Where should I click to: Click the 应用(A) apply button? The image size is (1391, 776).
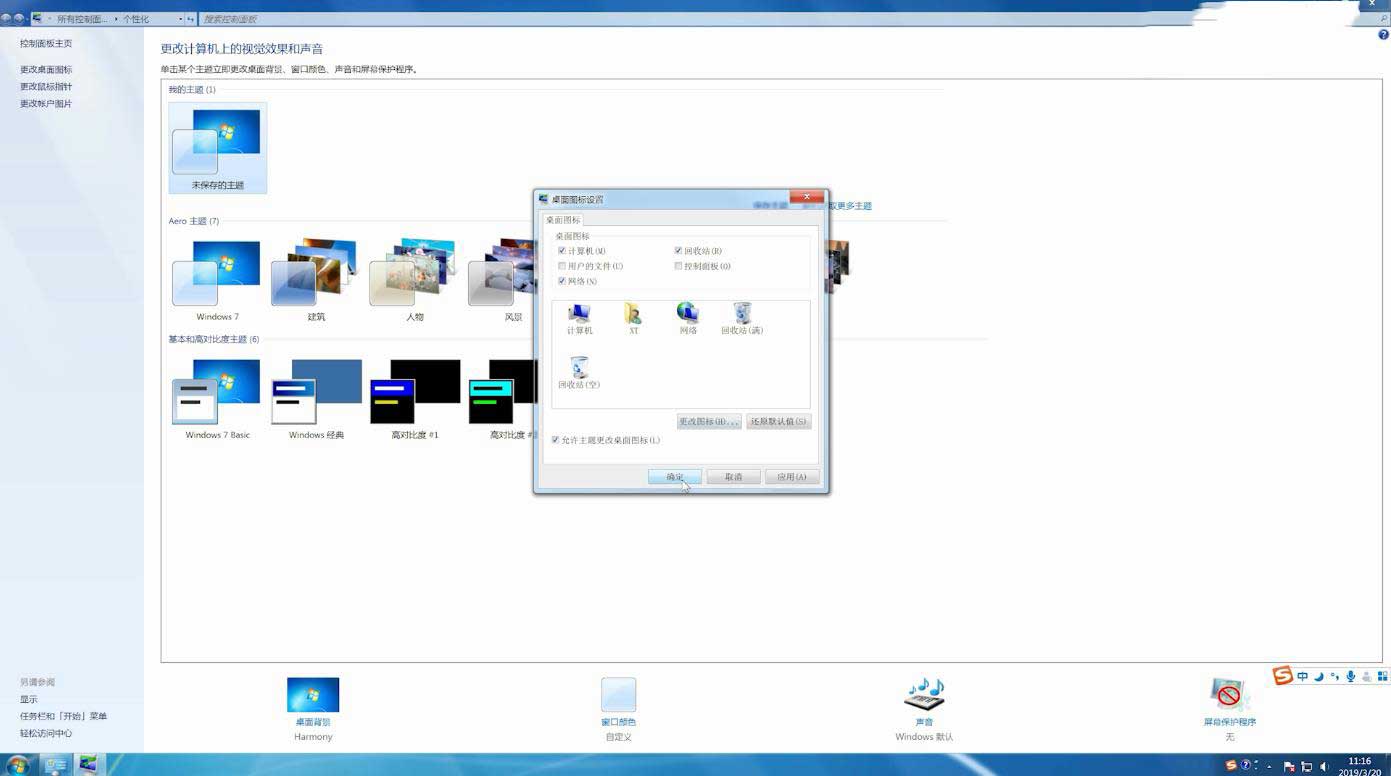tap(792, 477)
